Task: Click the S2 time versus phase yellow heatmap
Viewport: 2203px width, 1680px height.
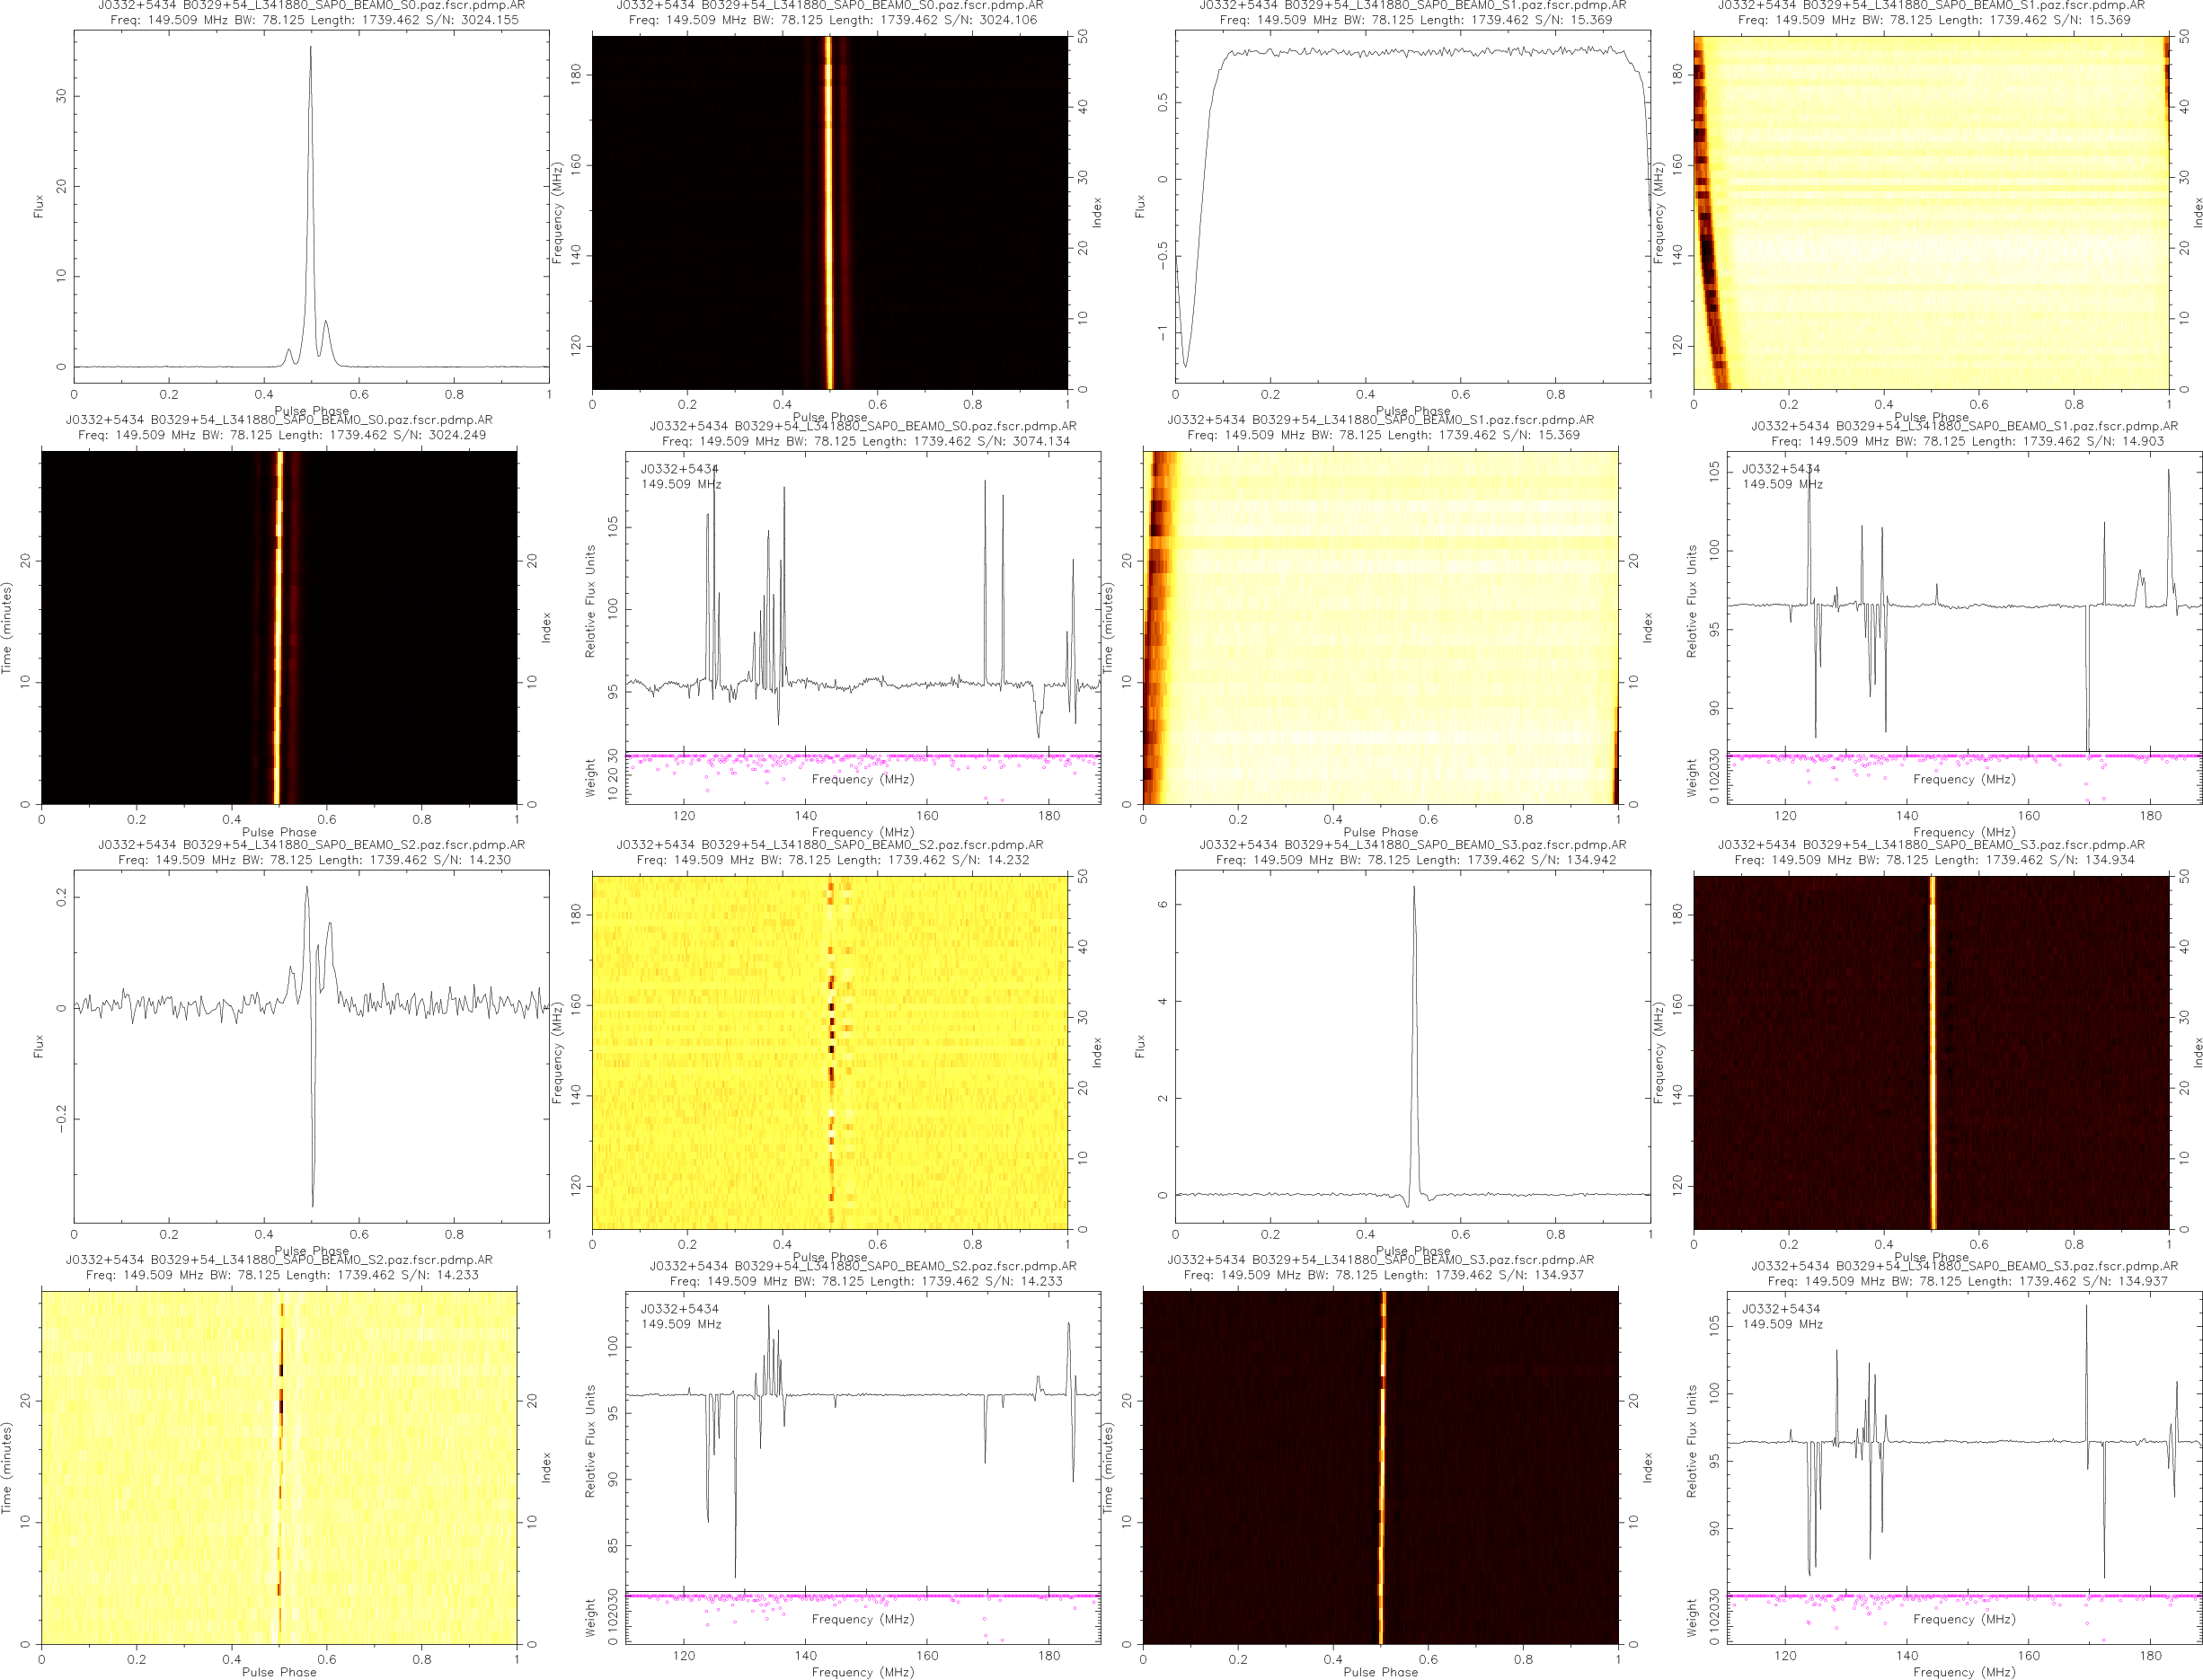Action: point(279,1467)
